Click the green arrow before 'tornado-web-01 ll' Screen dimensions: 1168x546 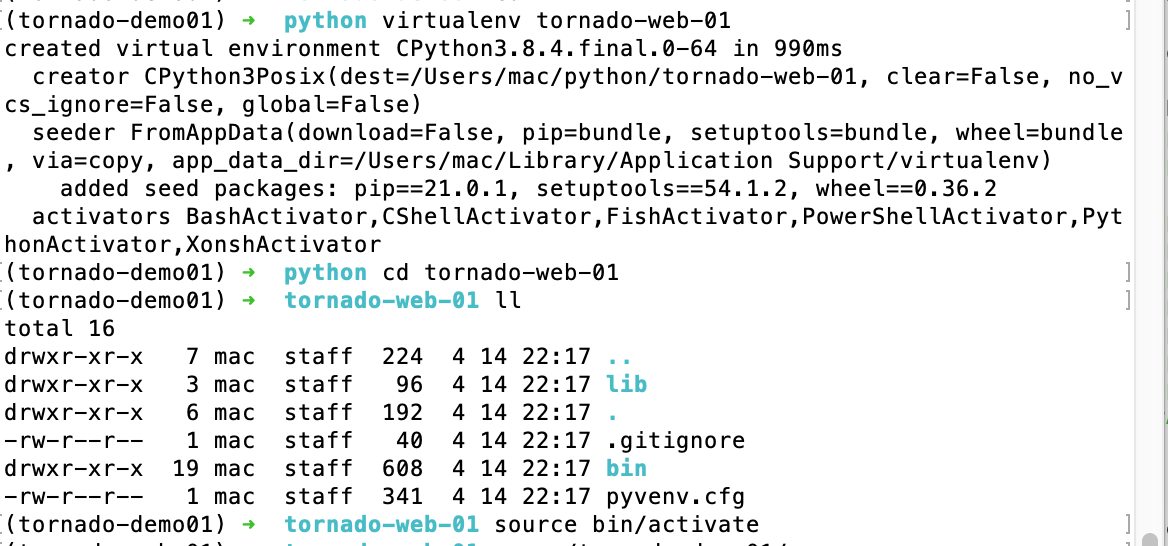[x=250, y=300]
